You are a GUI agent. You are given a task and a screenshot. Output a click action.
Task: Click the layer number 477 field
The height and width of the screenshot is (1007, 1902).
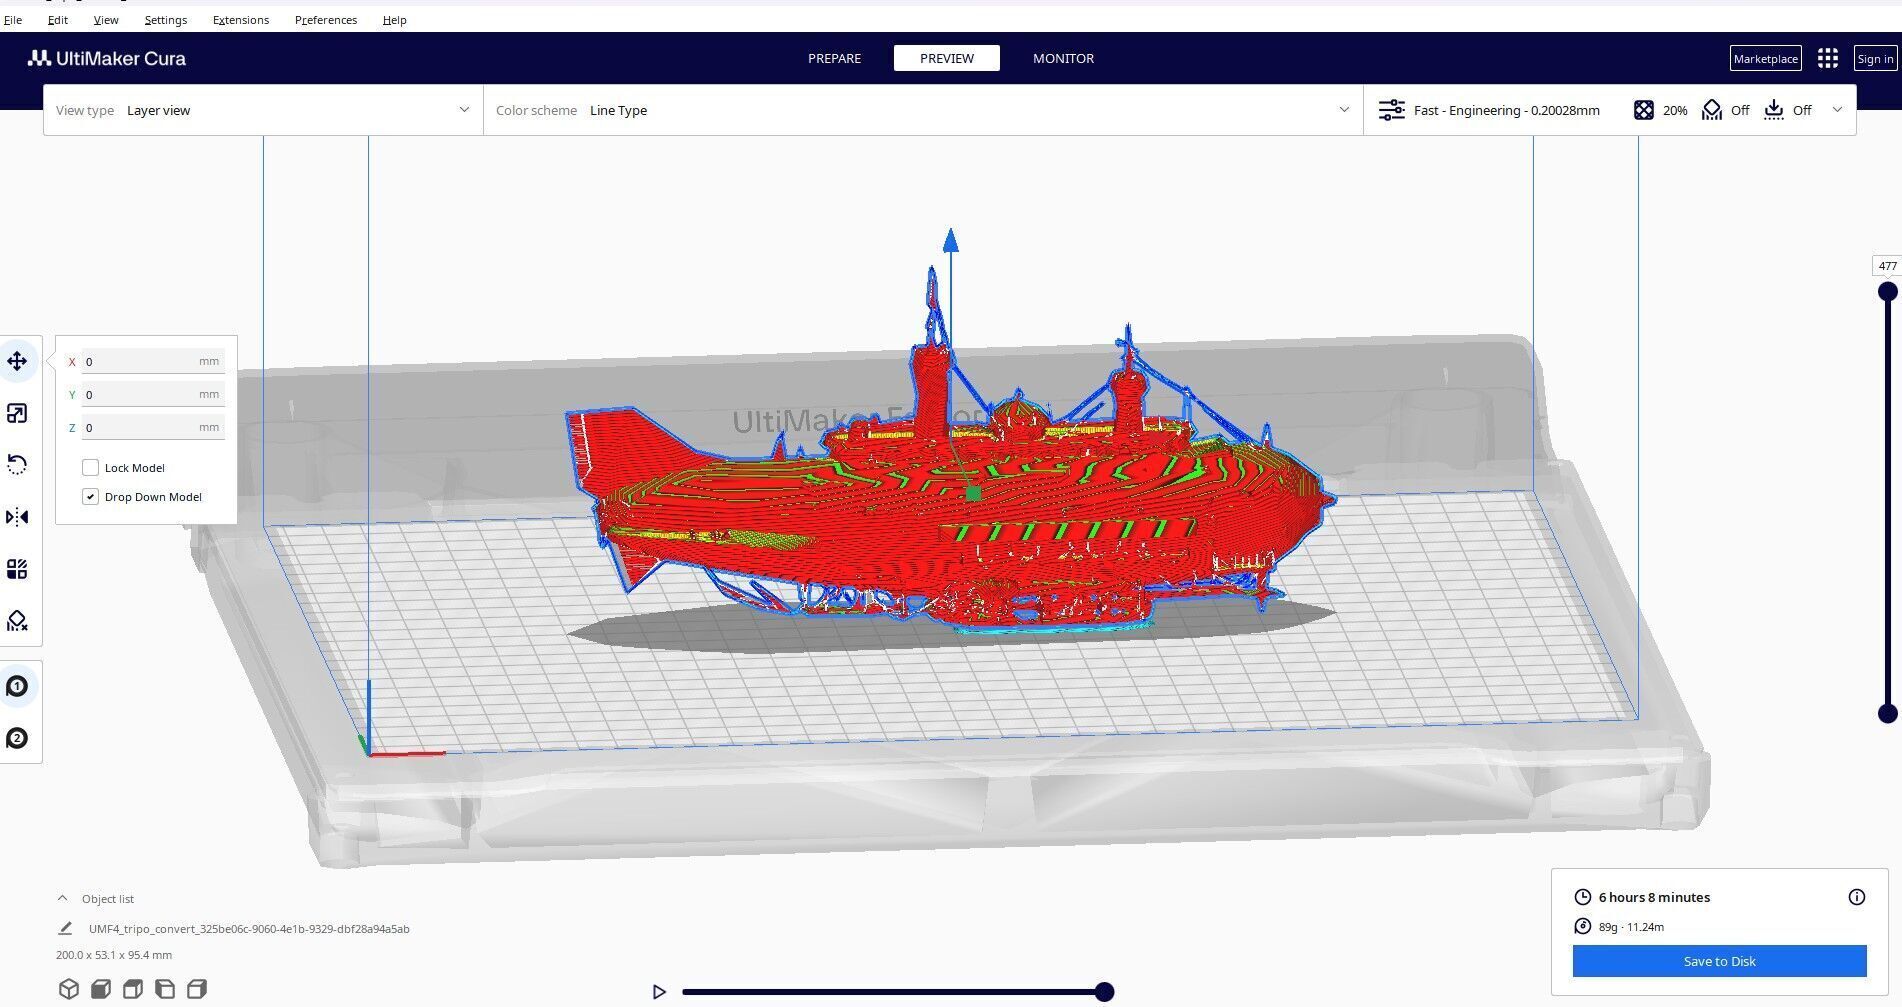pyautogui.click(x=1887, y=266)
